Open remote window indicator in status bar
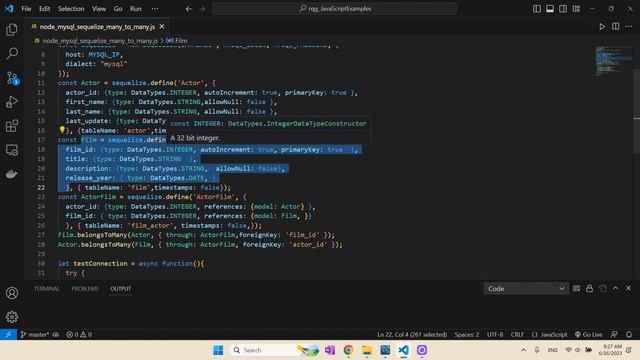Screen dimensions: 640x360 (x=8, y=334)
